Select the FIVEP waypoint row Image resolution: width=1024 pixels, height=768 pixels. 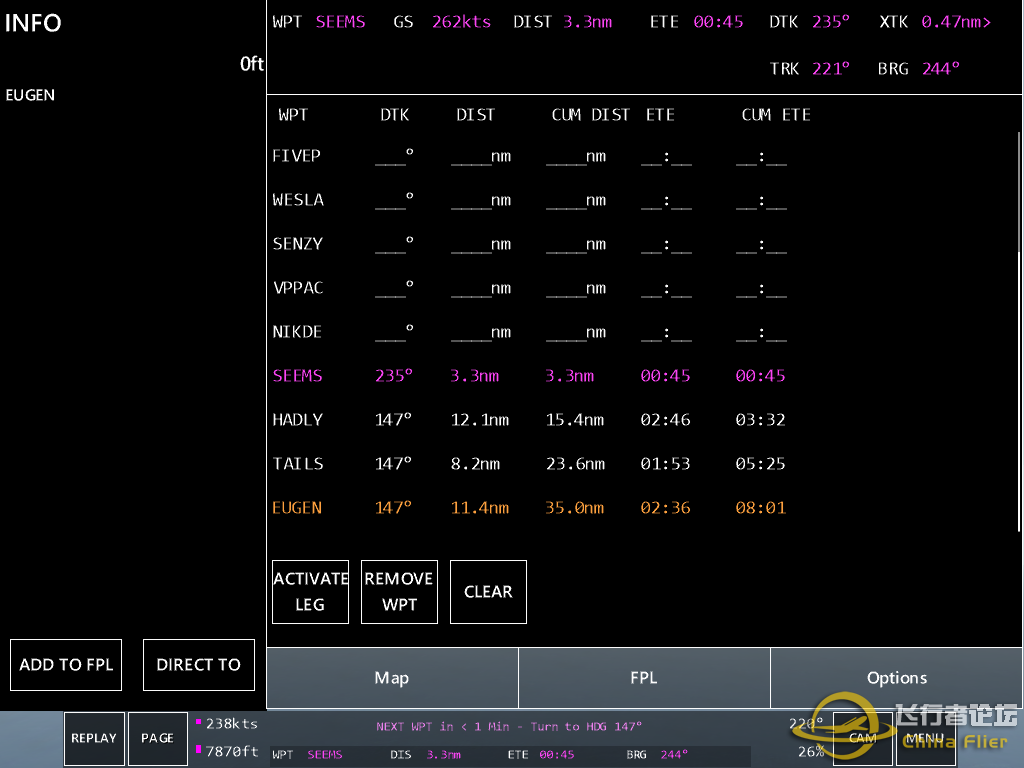click(x=530, y=156)
